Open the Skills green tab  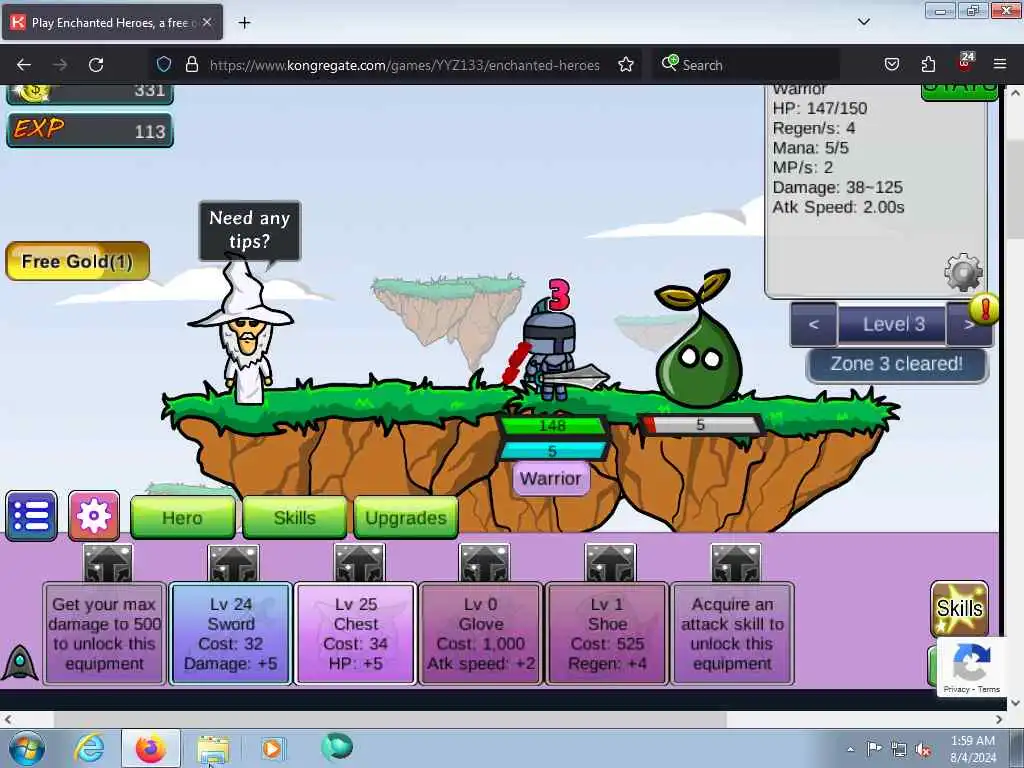click(x=295, y=518)
